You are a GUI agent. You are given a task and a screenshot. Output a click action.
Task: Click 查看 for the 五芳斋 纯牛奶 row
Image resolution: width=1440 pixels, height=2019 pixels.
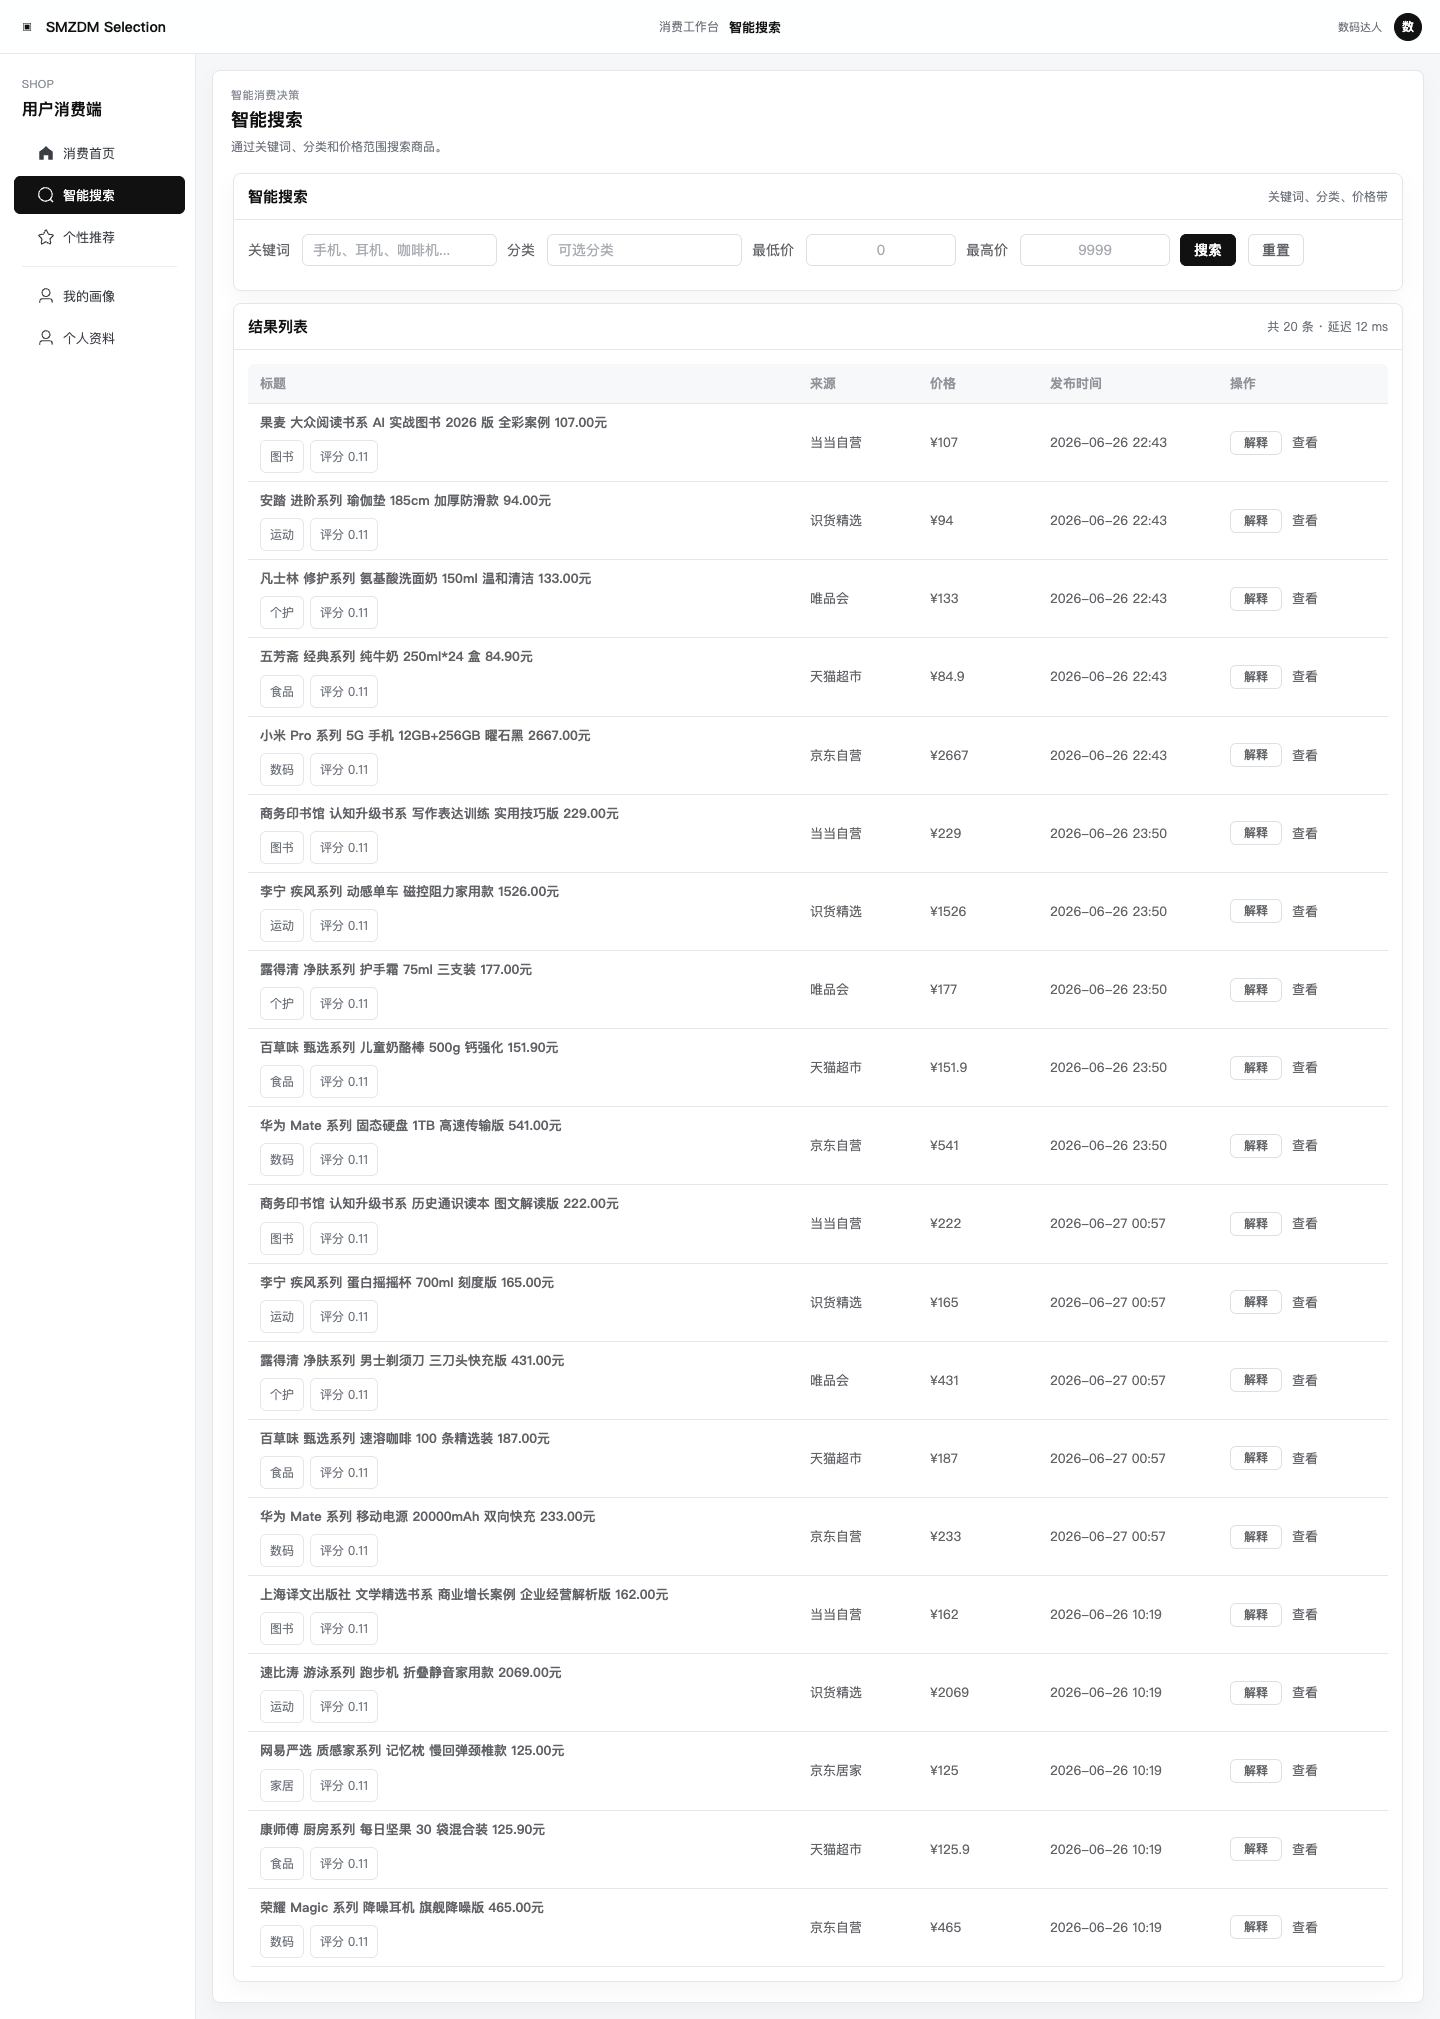pos(1305,677)
